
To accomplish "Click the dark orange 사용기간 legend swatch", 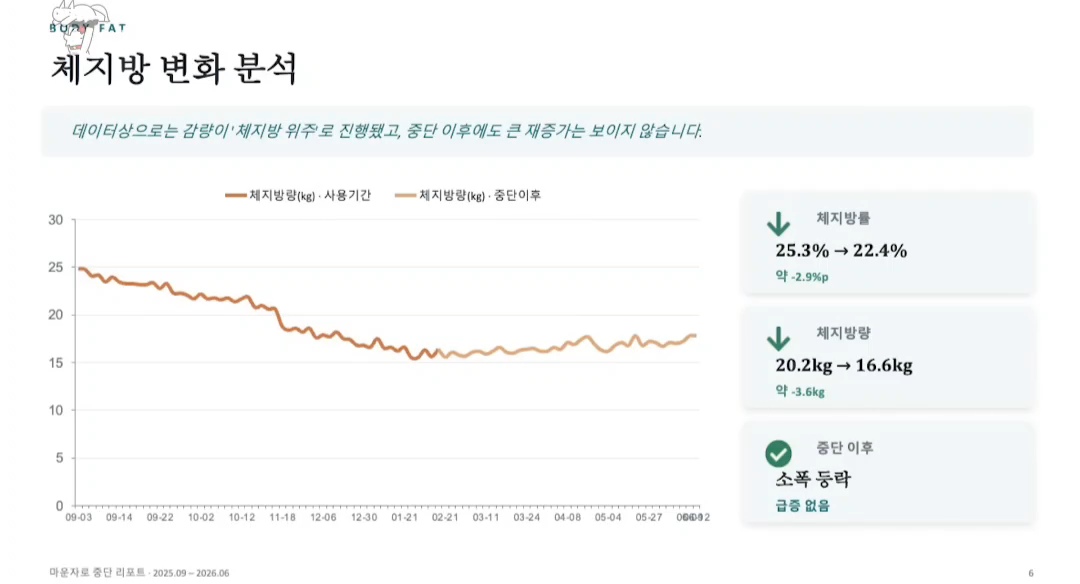I will (236, 196).
